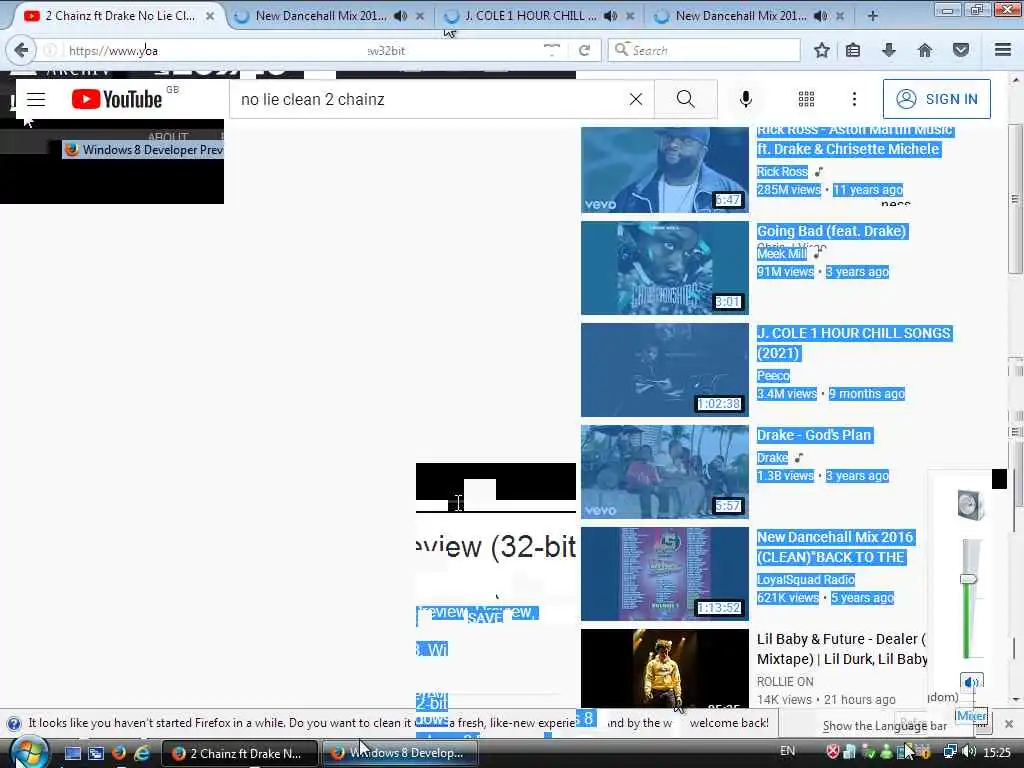The width and height of the screenshot is (1024, 768).
Task: Open the Windows Start orb
Action: [28, 752]
